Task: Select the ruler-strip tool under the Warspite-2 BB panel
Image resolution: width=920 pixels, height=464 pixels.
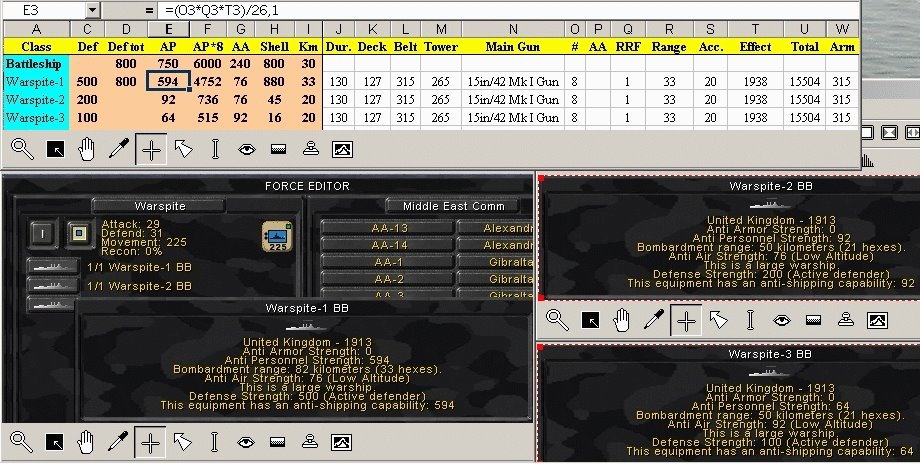Action: pyautogui.click(x=813, y=320)
